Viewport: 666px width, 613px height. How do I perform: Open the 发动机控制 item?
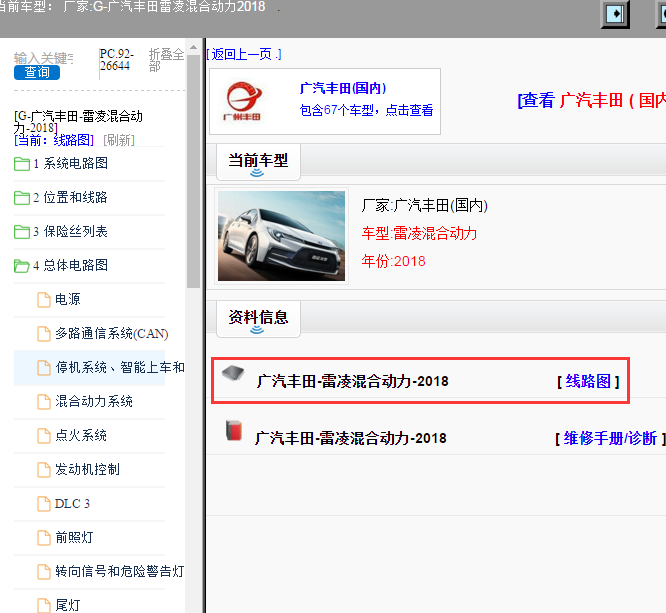pyautogui.click(x=87, y=469)
